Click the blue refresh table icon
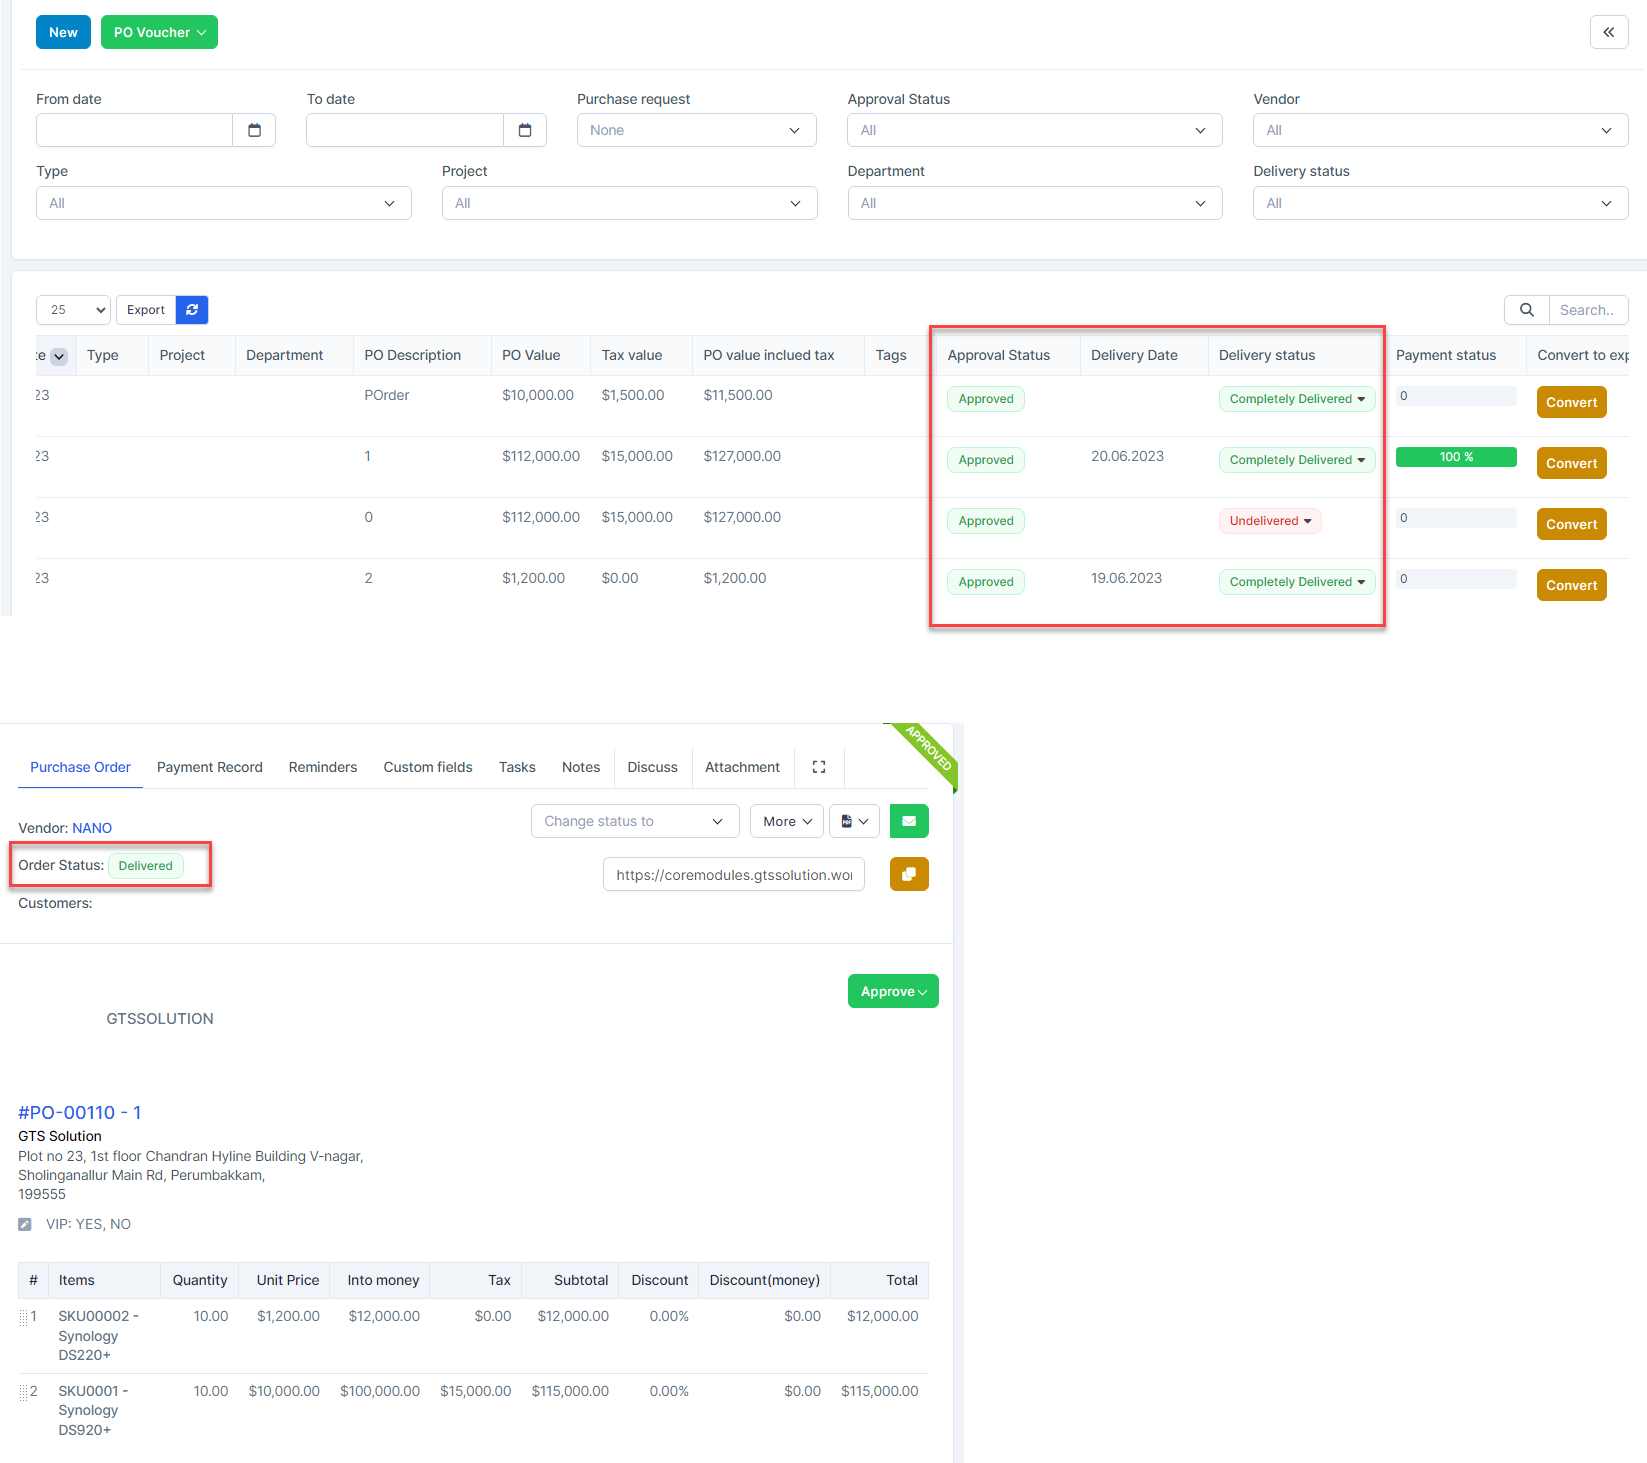 192,310
